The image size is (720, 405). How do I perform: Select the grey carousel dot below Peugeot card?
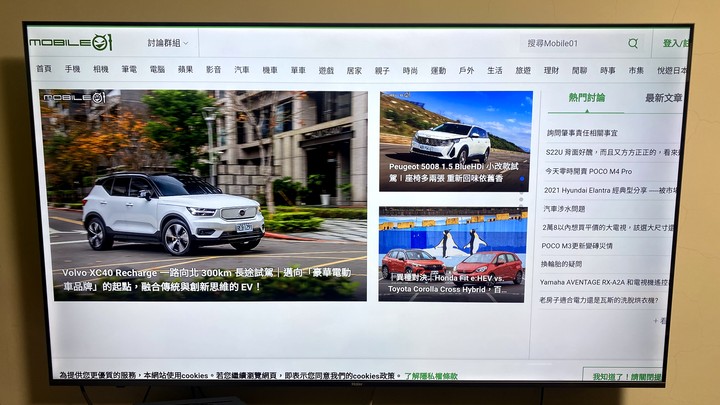point(521,199)
